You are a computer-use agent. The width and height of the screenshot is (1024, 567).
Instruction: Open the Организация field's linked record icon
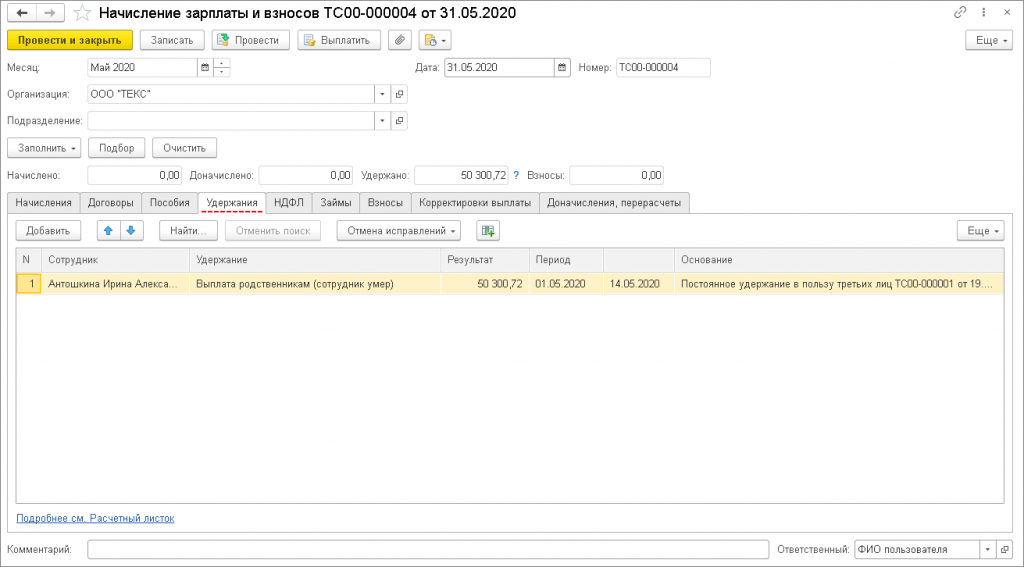(x=399, y=94)
